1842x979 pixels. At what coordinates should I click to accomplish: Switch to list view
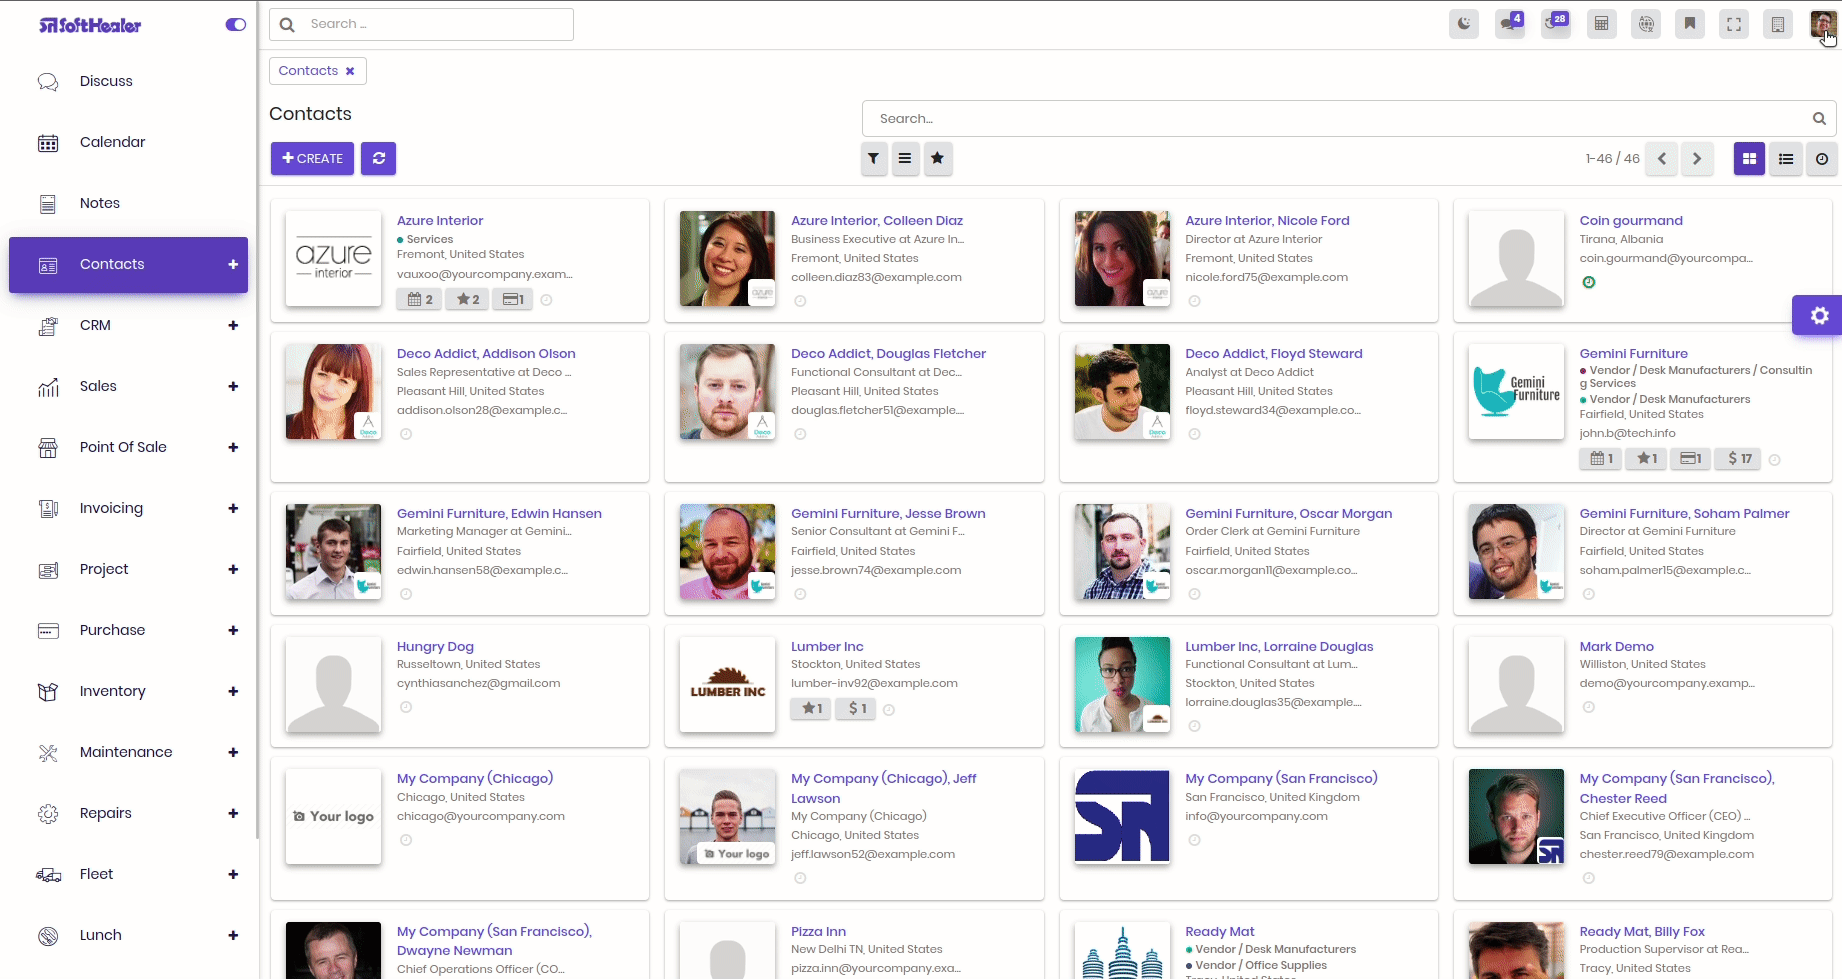pyautogui.click(x=1786, y=158)
